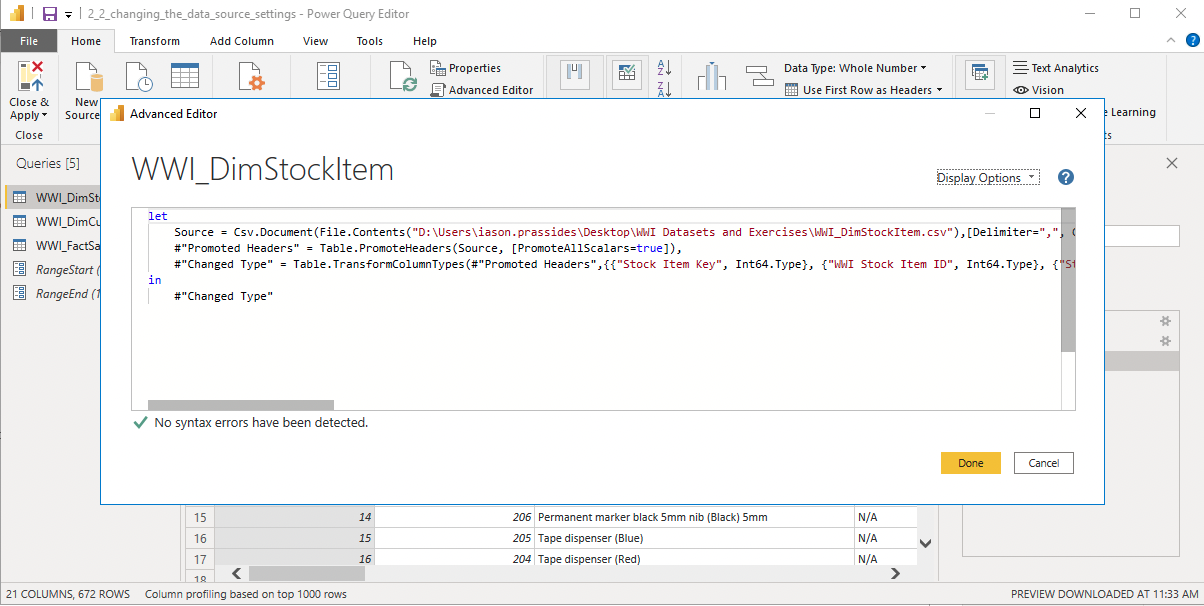The height and width of the screenshot is (606, 1204).
Task: Click the query name field in settings pane
Action: [x=1140, y=236]
